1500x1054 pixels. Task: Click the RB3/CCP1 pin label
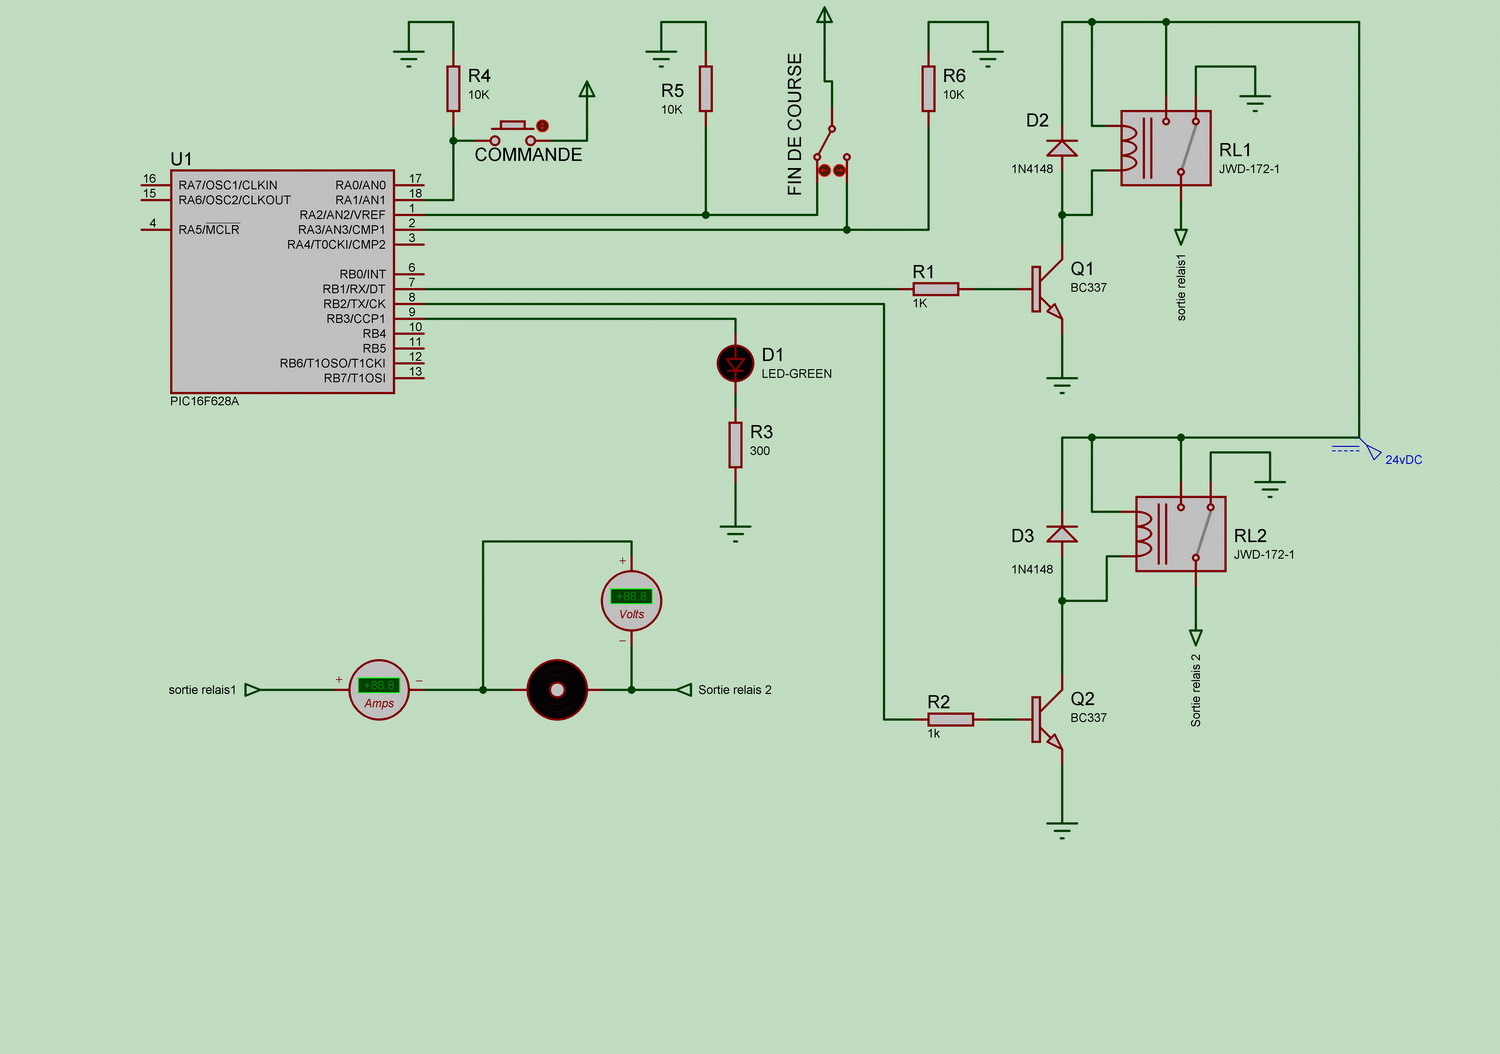click(x=355, y=319)
